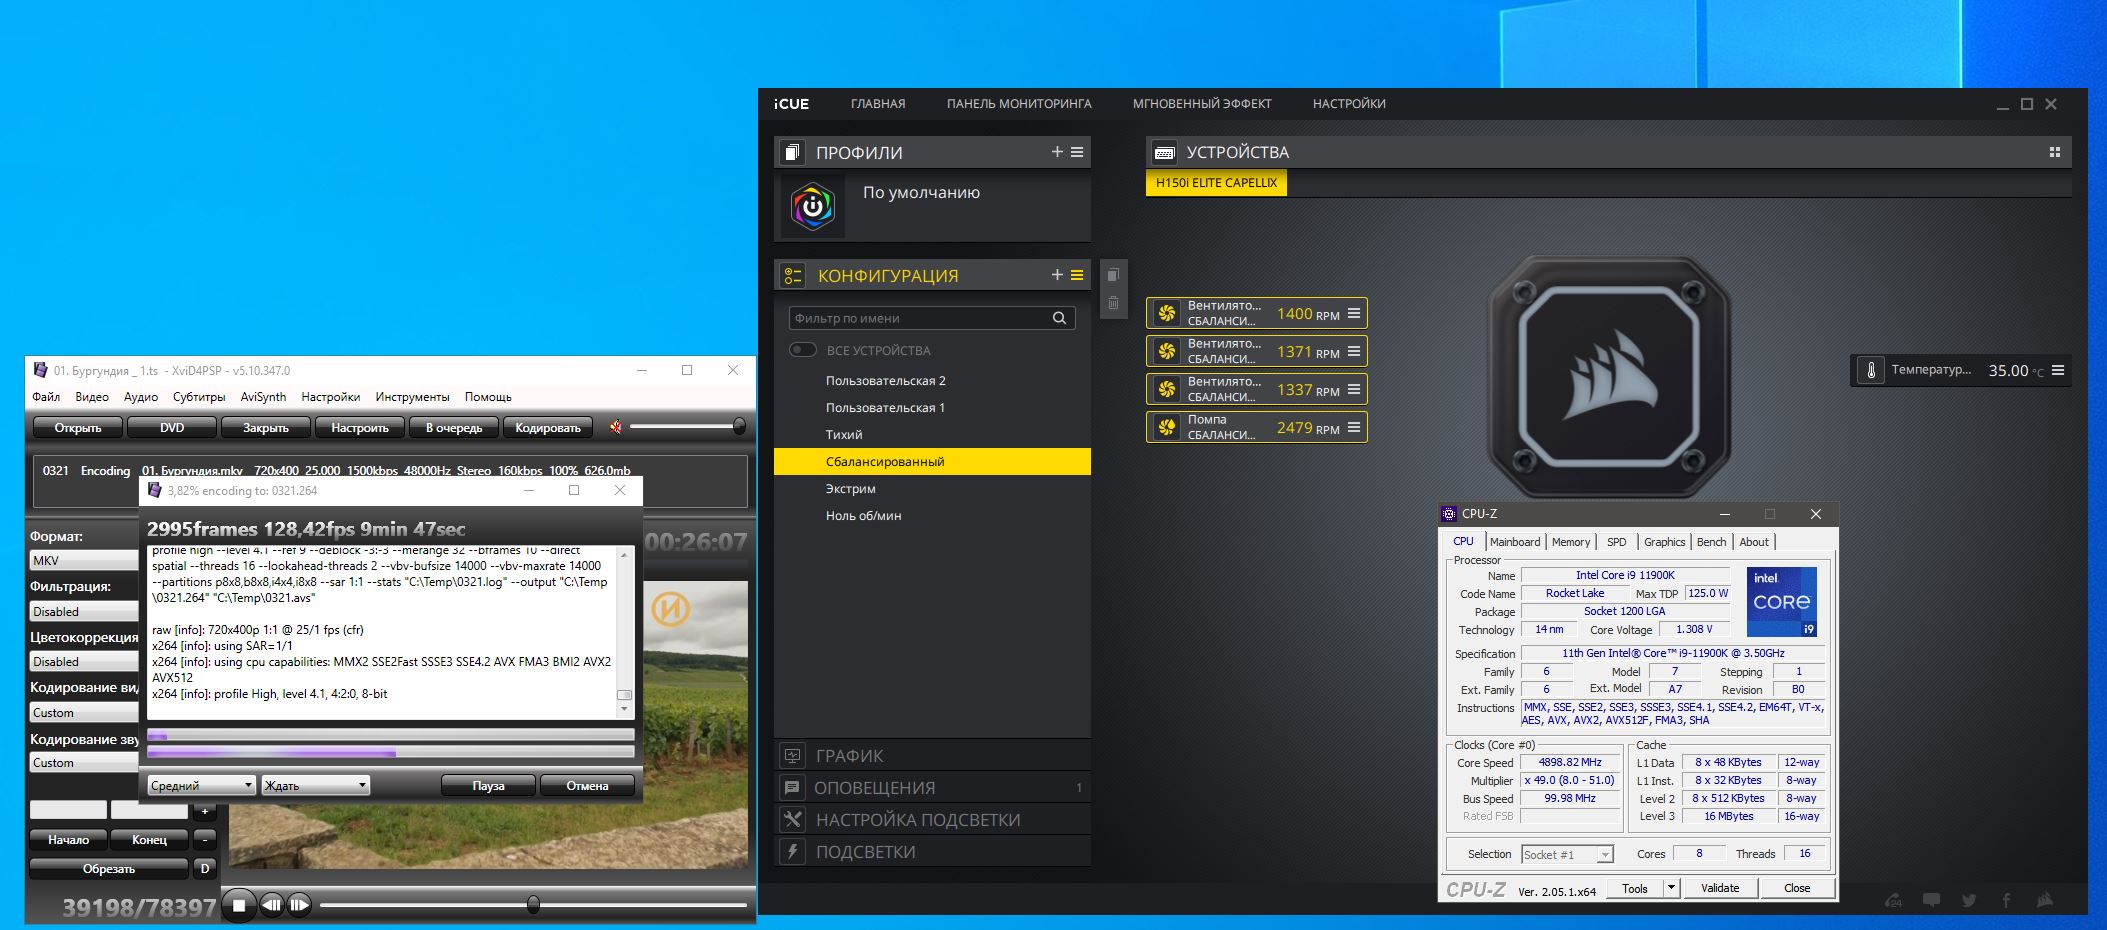Open the menu for the Помпа 2479 RPM
The height and width of the screenshot is (930, 2107).
[x=1354, y=427]
